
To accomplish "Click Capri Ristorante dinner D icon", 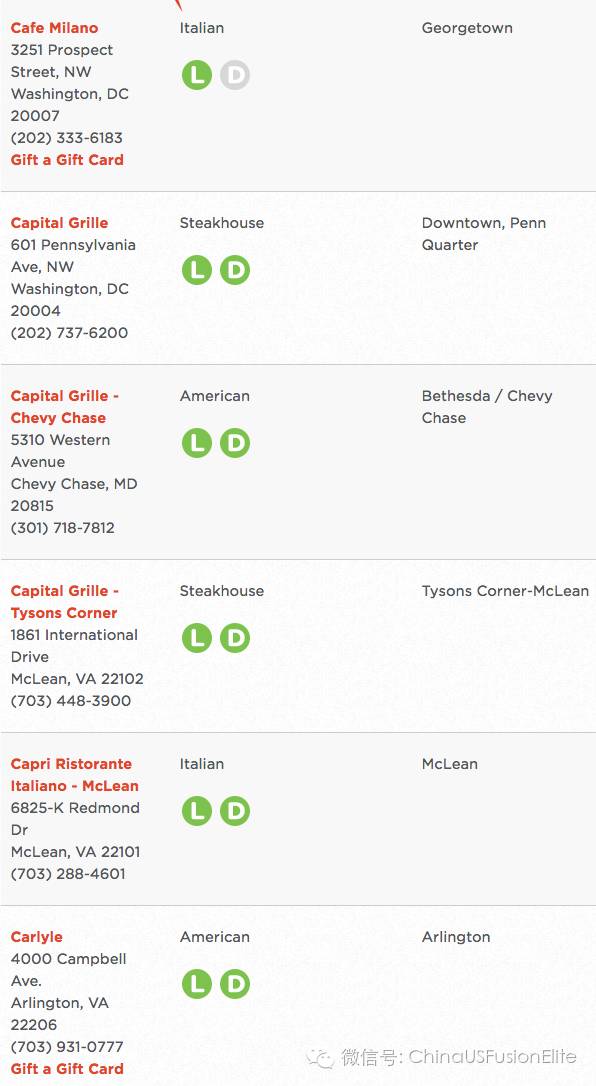I will pyautogui.click(x=235, y=811).
